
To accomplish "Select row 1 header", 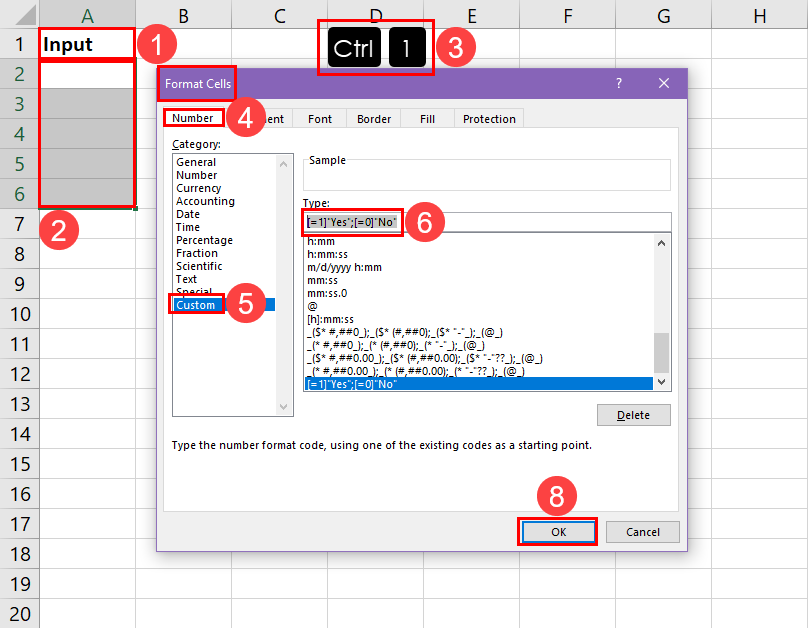I will pos(20,44).
